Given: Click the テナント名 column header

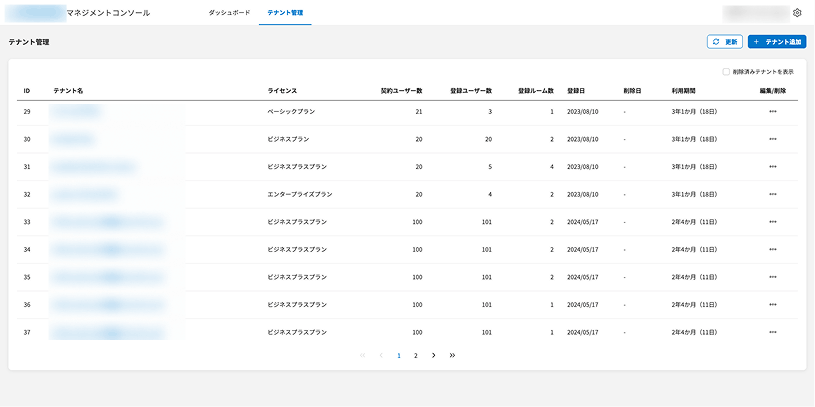Looking at the screenshot, I should 68,91.
